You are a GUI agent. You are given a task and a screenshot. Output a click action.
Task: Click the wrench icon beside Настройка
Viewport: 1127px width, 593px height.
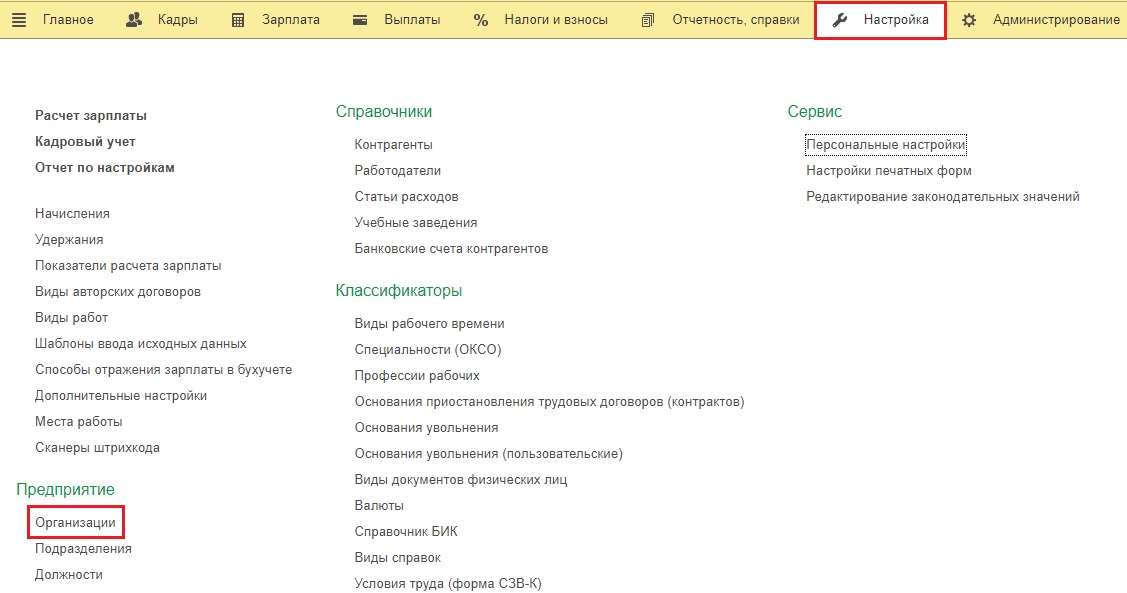(840, 20)
